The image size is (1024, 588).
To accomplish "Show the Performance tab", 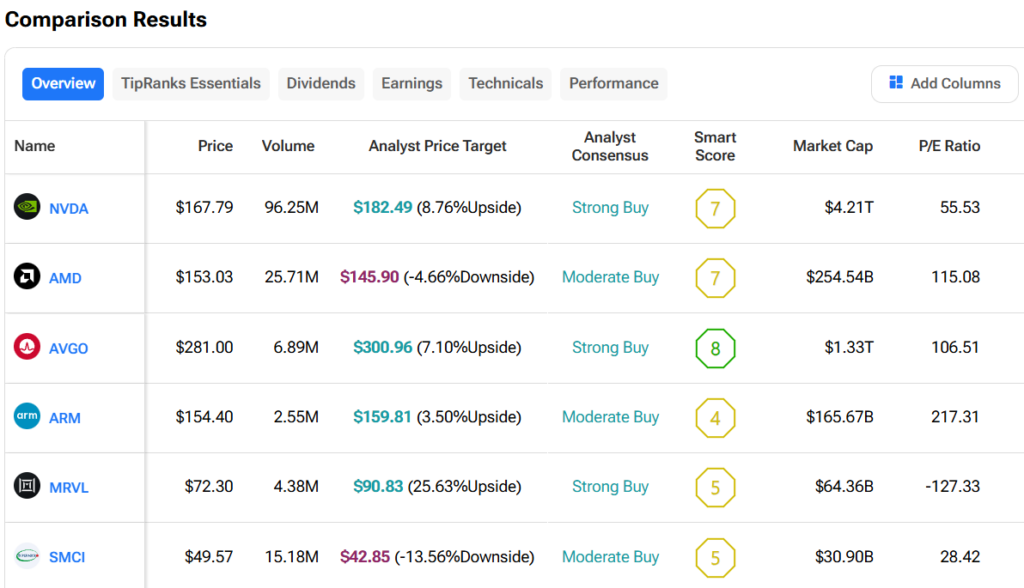I will [614, 84].
